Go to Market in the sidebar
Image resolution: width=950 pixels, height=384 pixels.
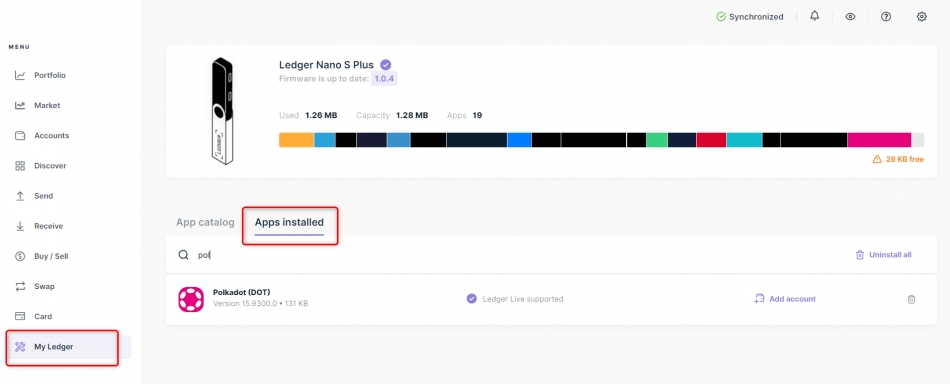pyautogui.click(x=47, y=105)
